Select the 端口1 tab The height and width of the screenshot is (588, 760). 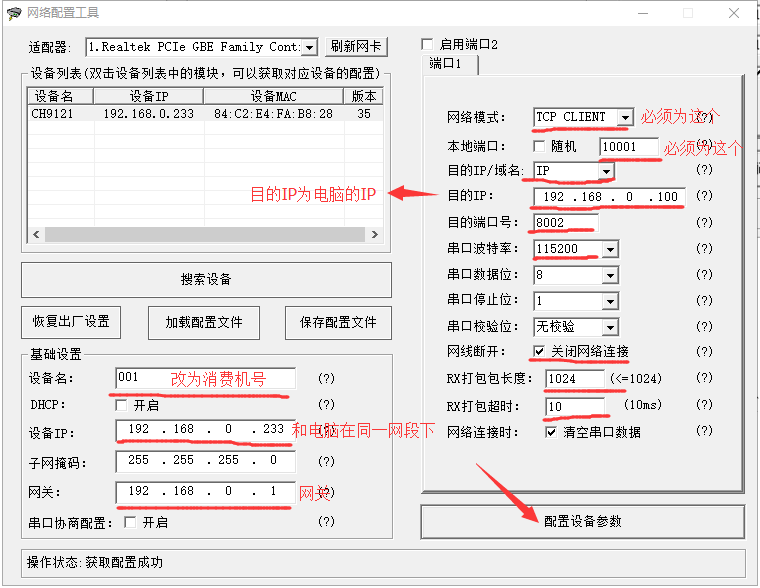[446, 64]
